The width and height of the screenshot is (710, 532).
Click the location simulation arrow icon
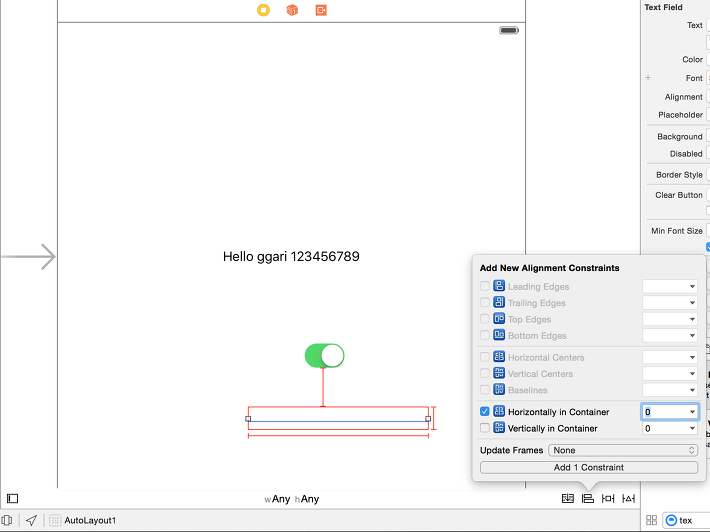click(31, 520)
